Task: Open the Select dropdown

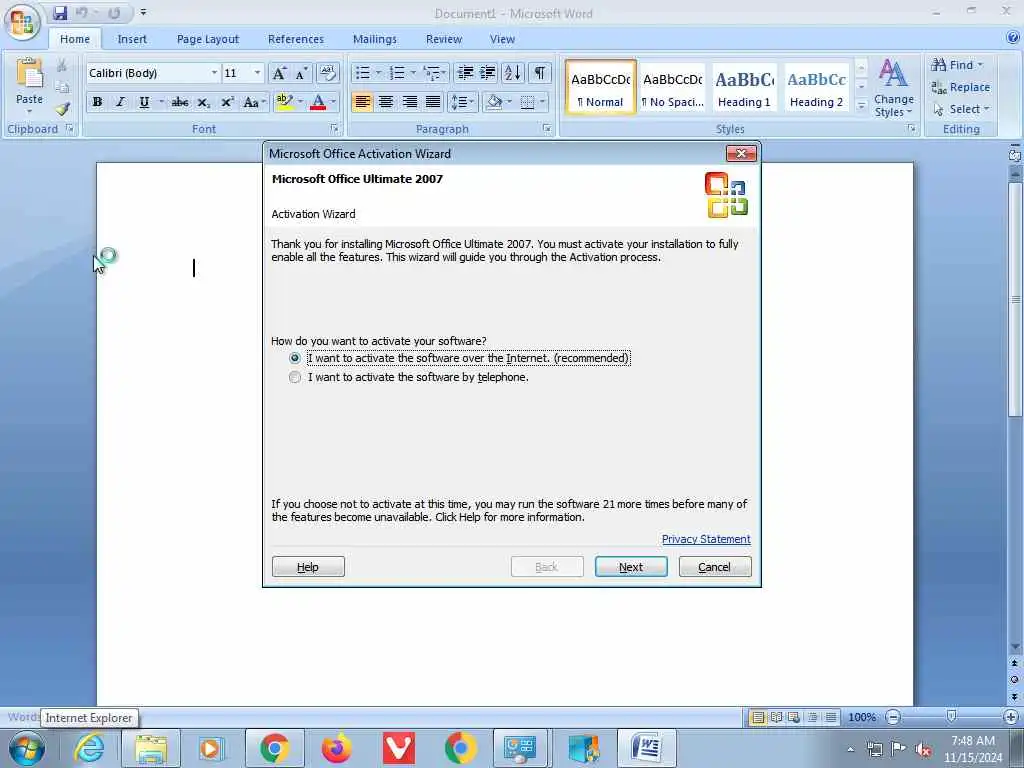Action: 962,109
